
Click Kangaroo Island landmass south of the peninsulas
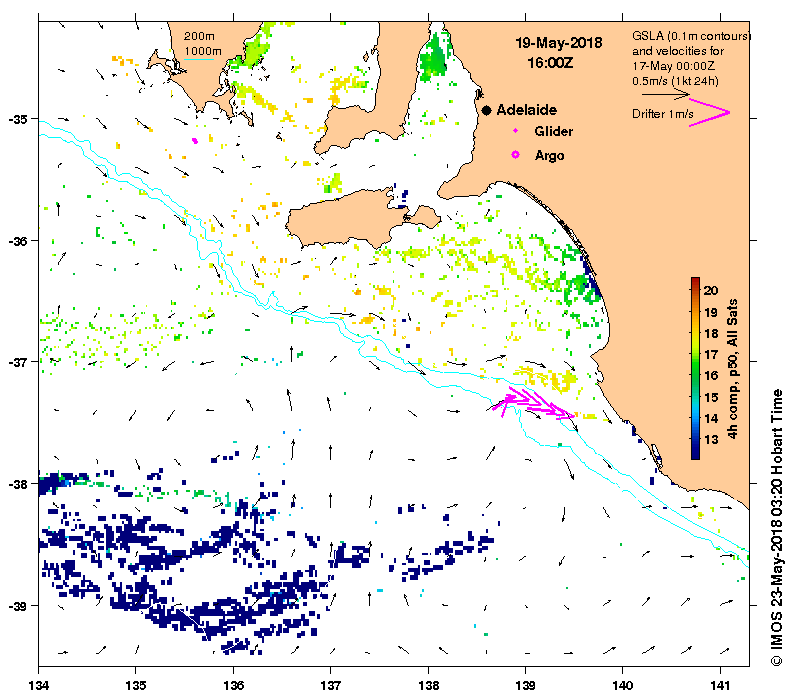[x=348, y=219]
